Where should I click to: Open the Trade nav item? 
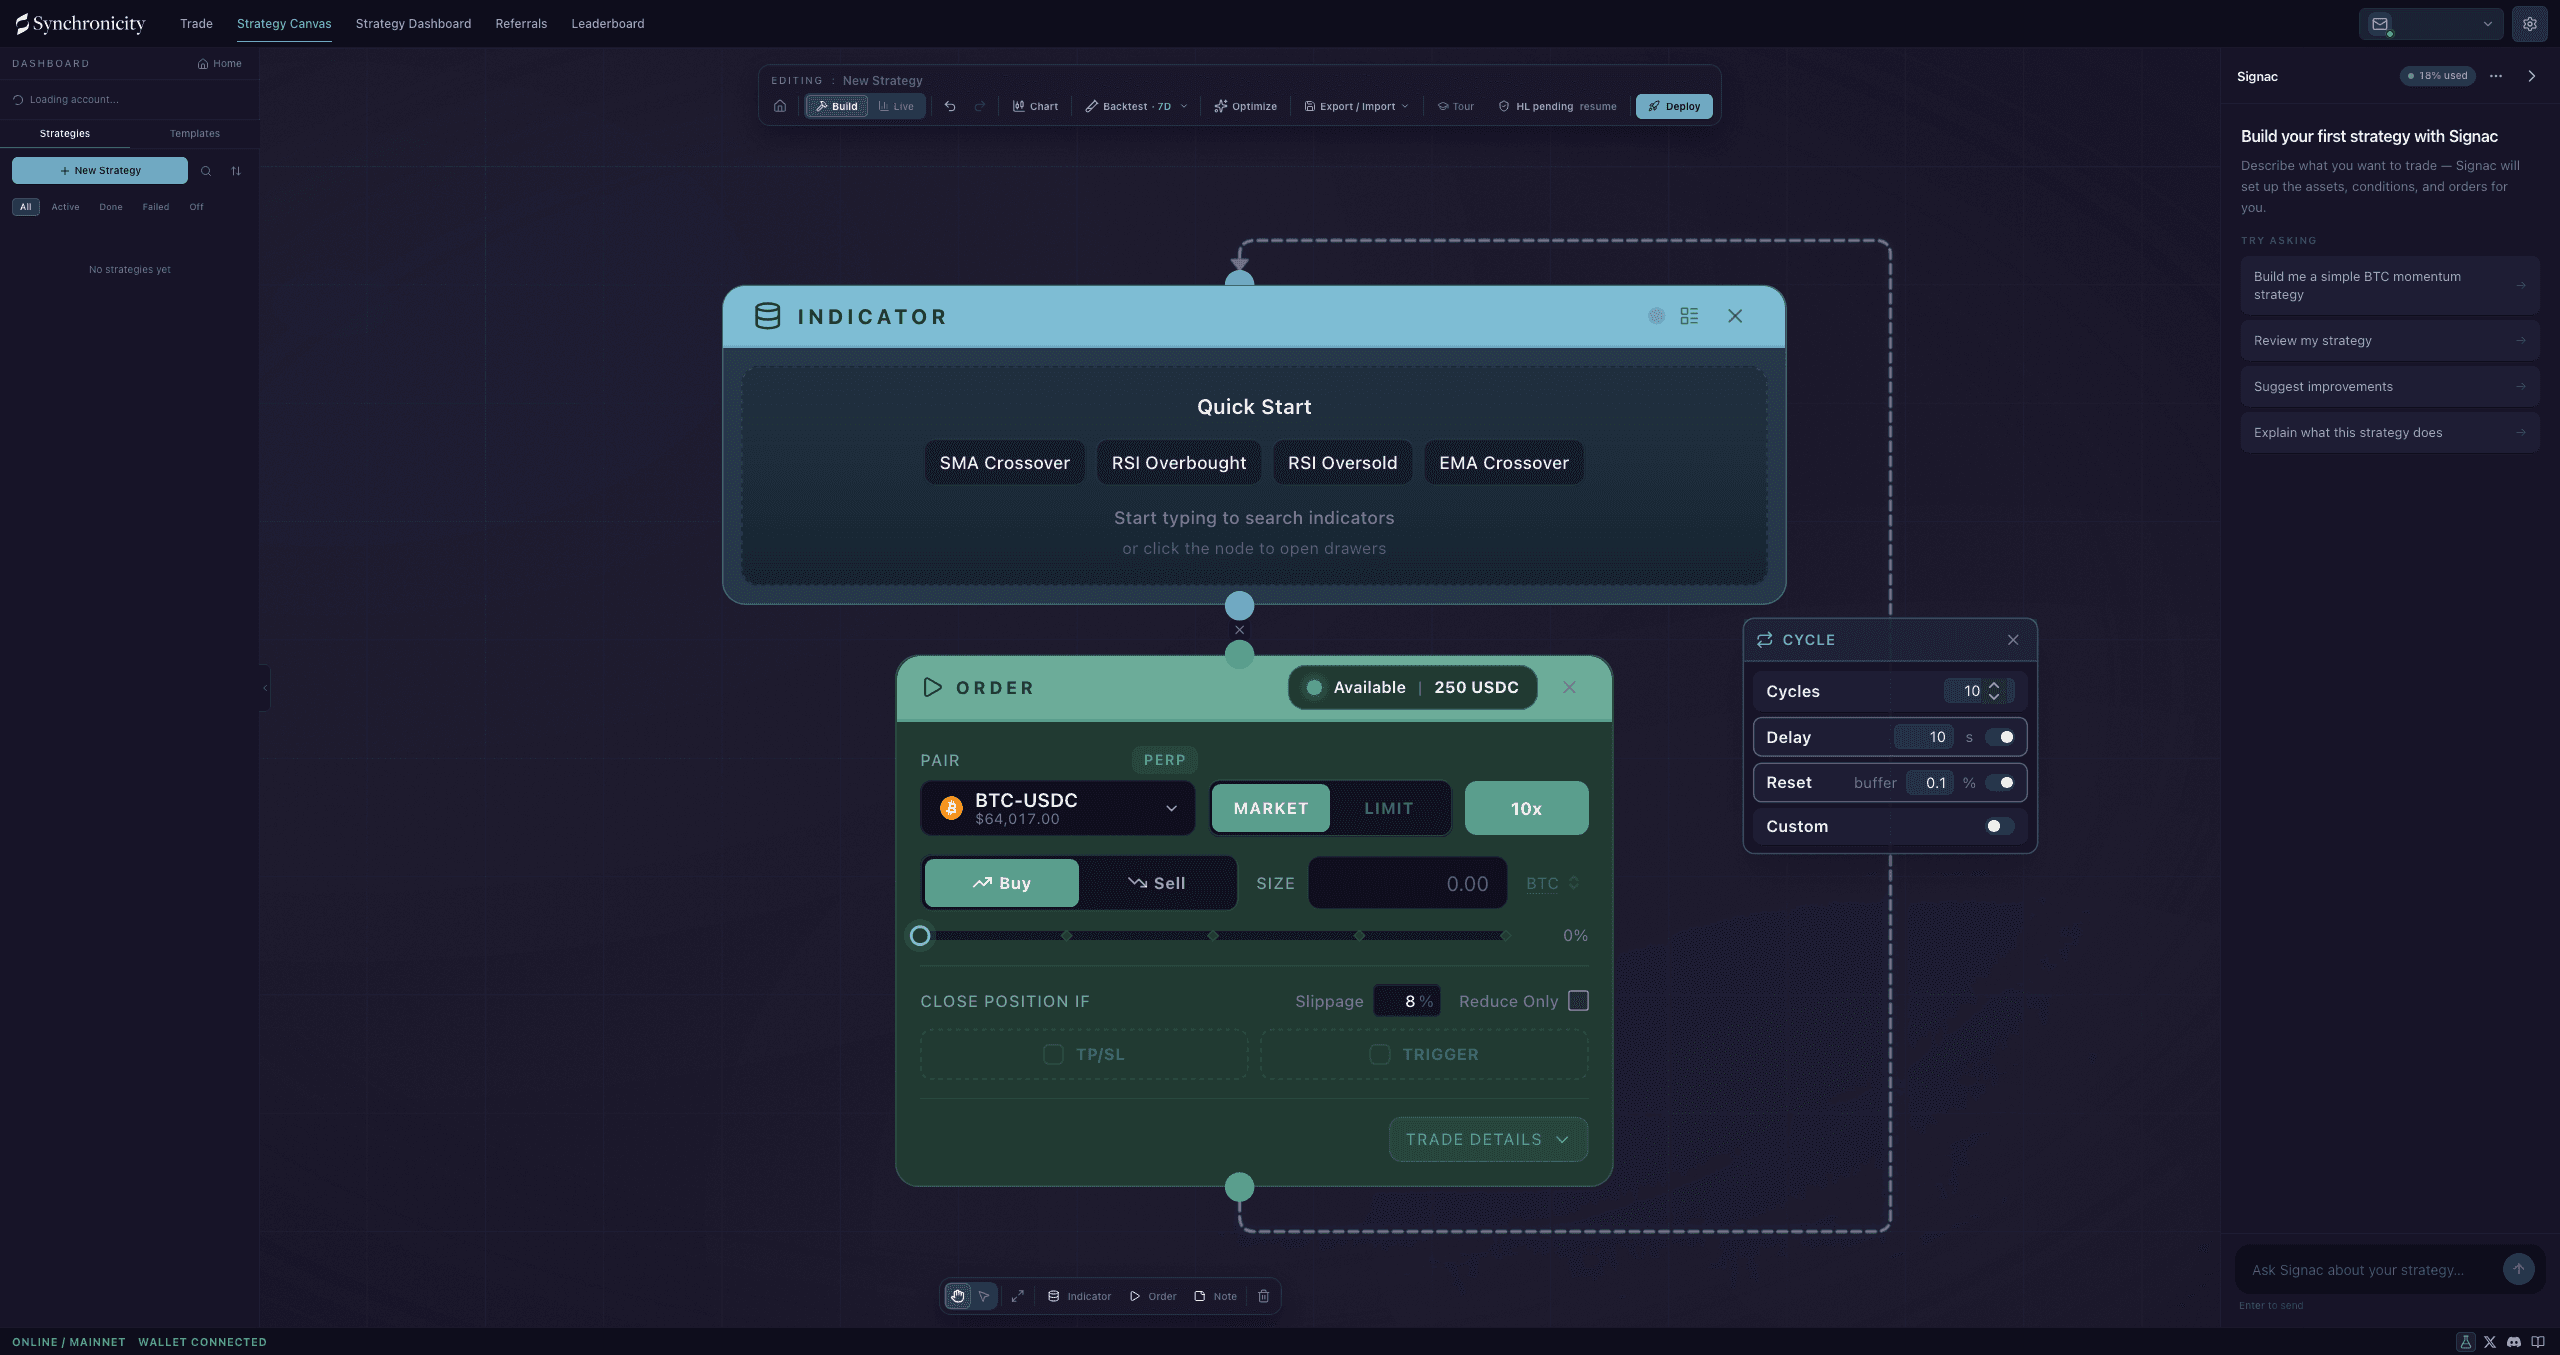[196, 24]
